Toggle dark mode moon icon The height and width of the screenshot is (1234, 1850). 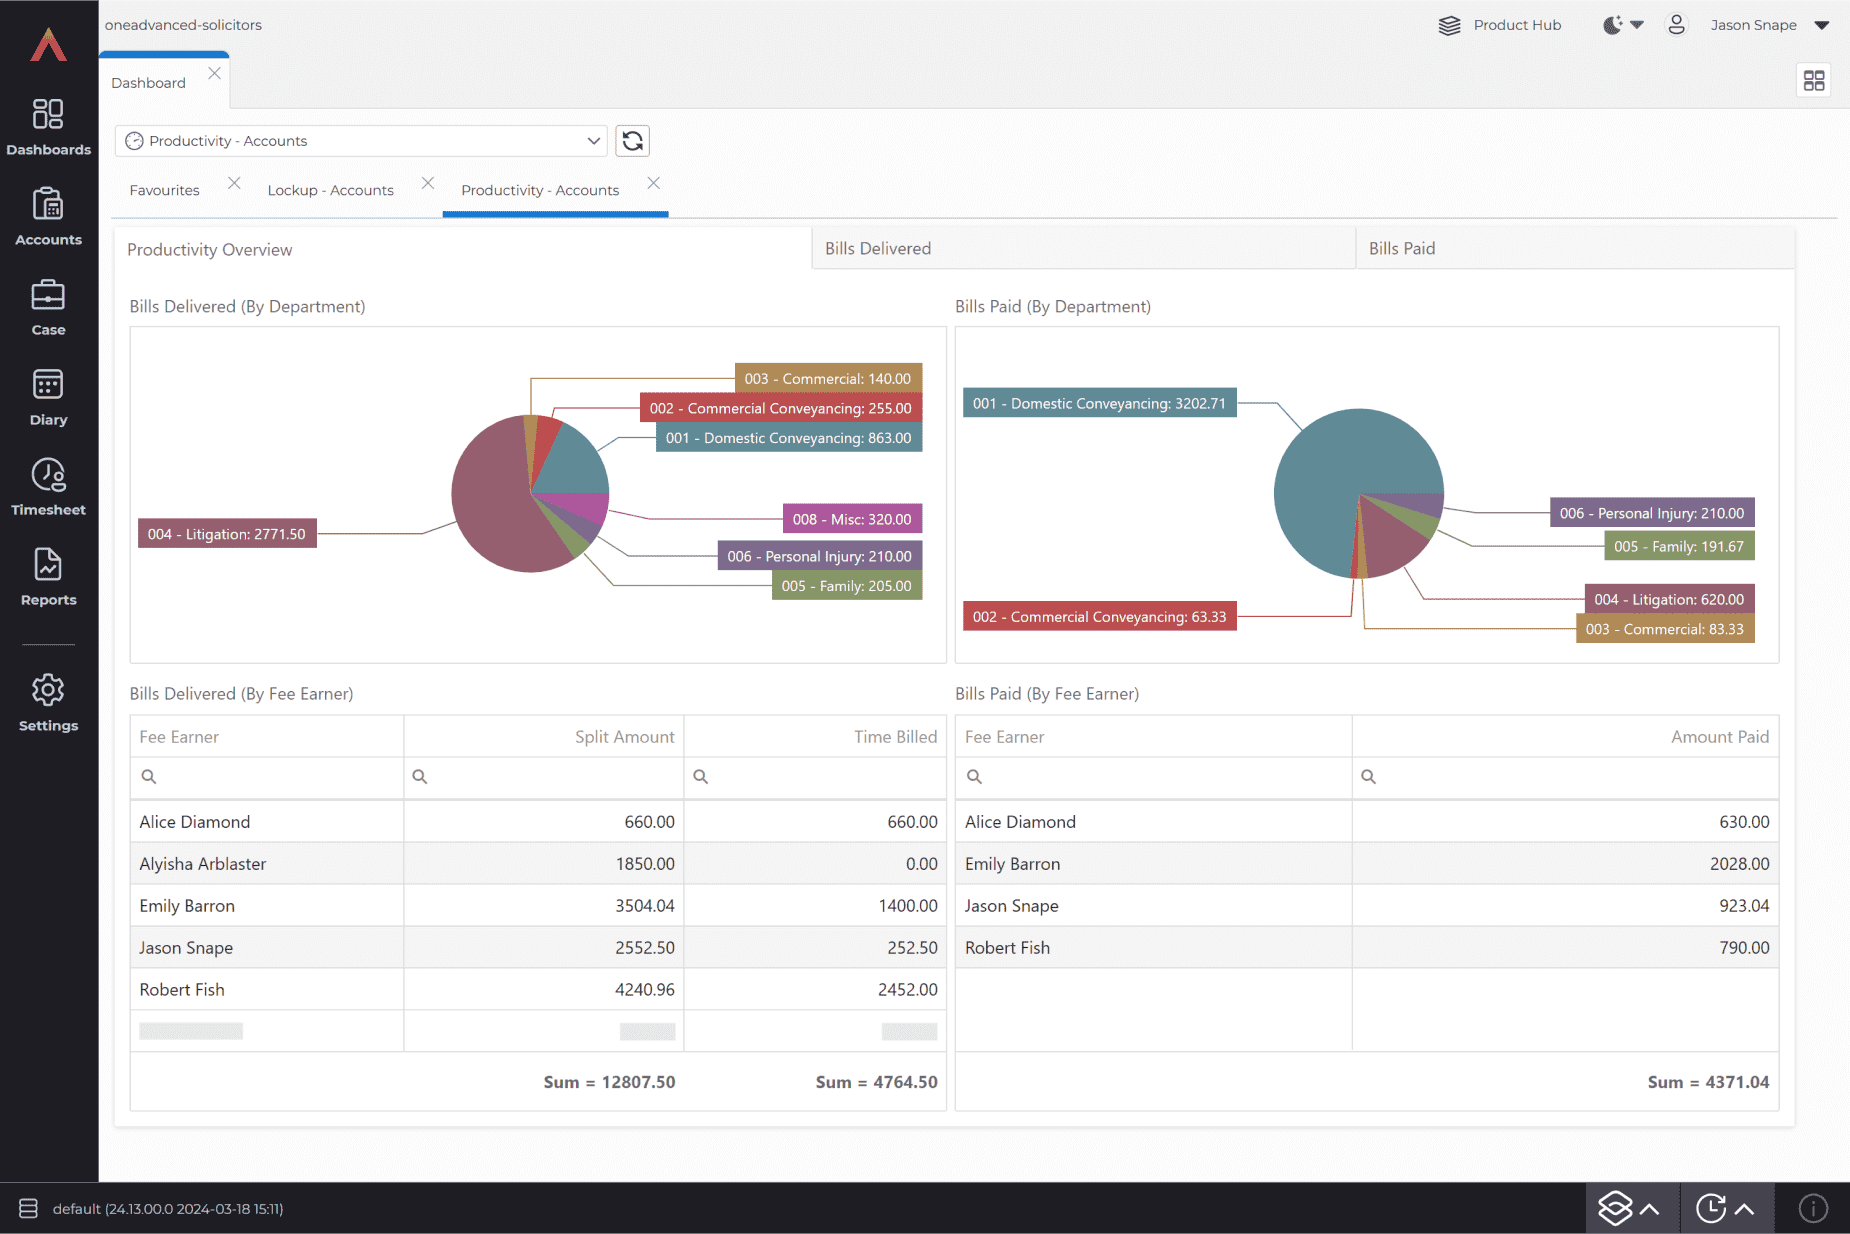(1613, 25)
